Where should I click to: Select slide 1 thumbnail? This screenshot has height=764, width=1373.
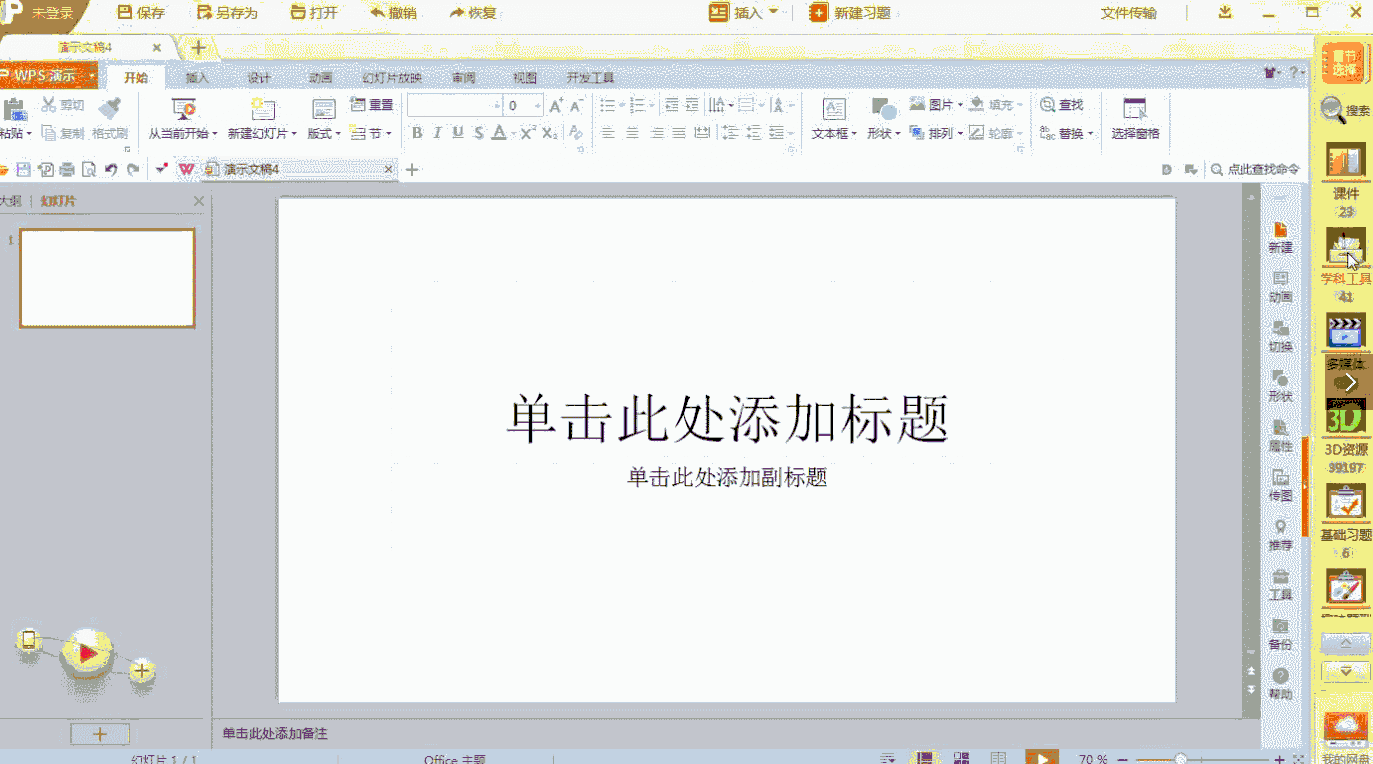[107, 278]
